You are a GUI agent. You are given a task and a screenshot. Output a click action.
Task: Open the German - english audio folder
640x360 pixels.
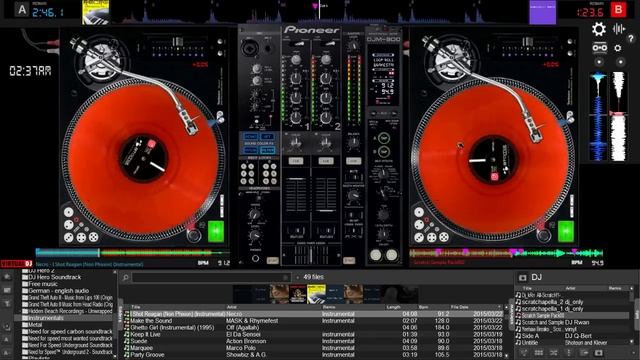(58, 291)
